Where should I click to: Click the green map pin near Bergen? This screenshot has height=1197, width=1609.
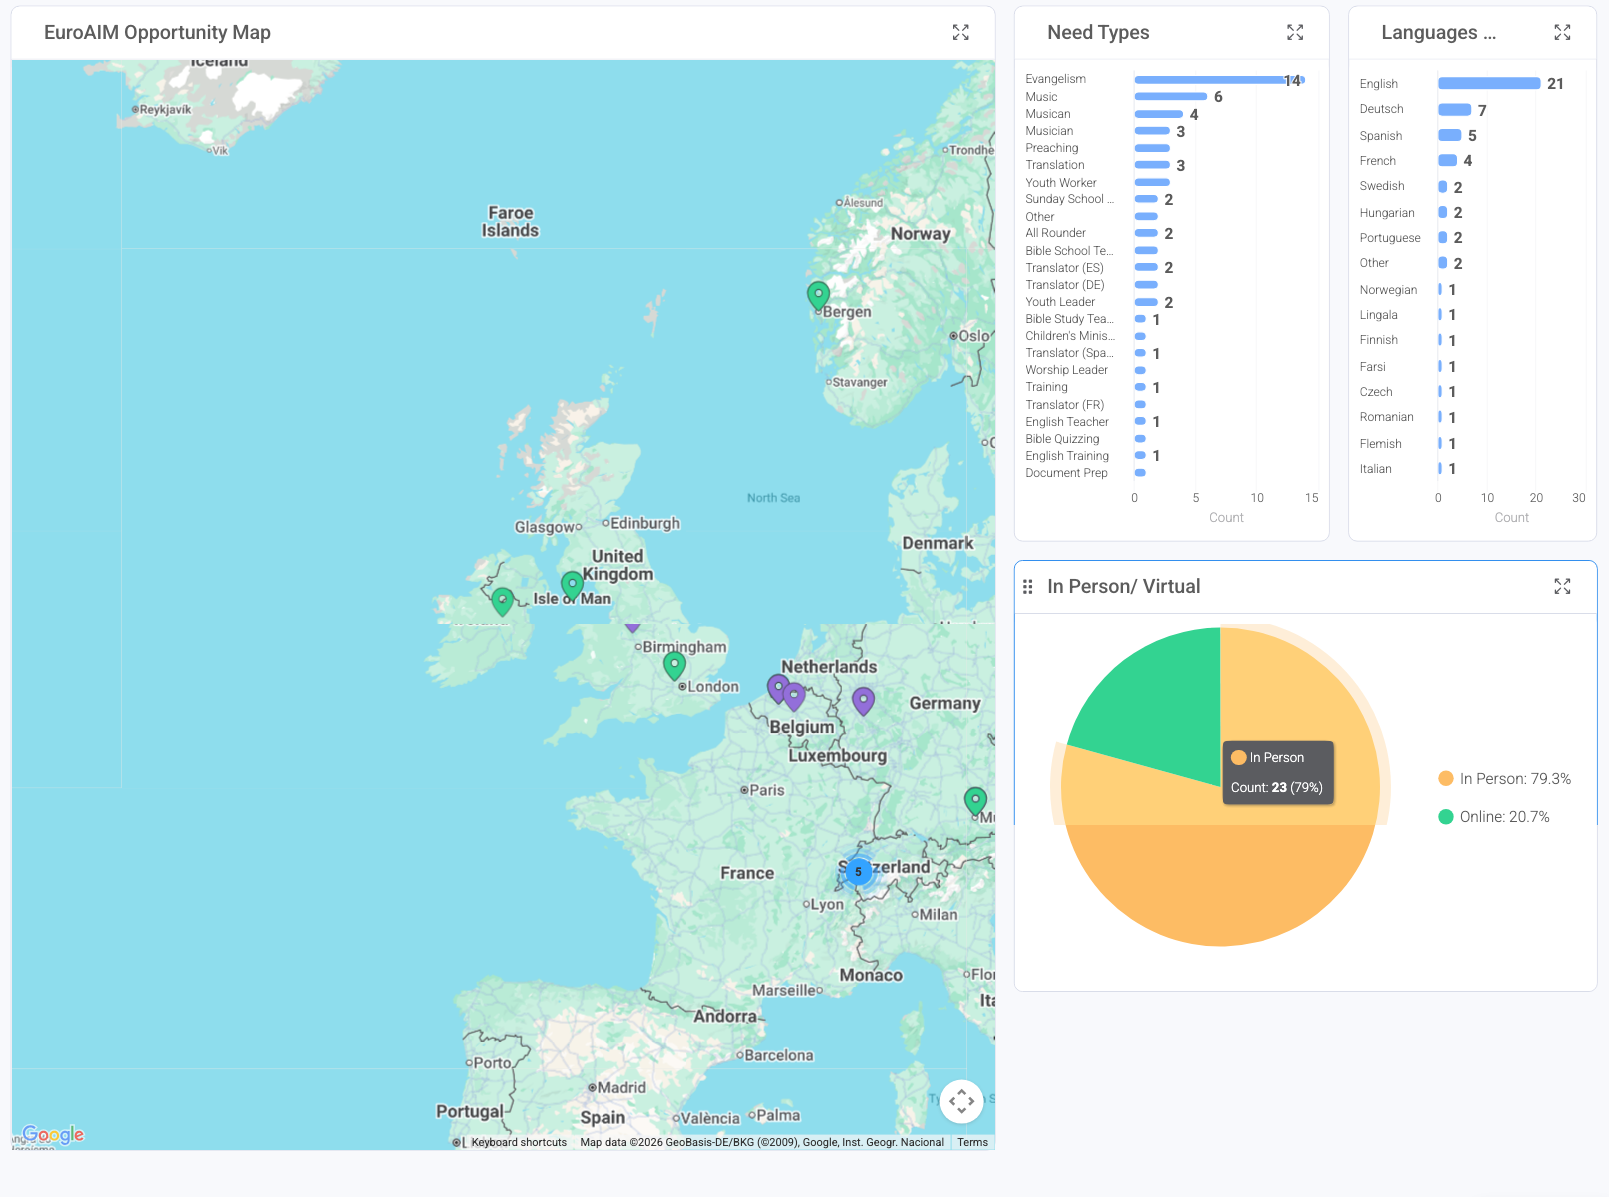(818, 295)
